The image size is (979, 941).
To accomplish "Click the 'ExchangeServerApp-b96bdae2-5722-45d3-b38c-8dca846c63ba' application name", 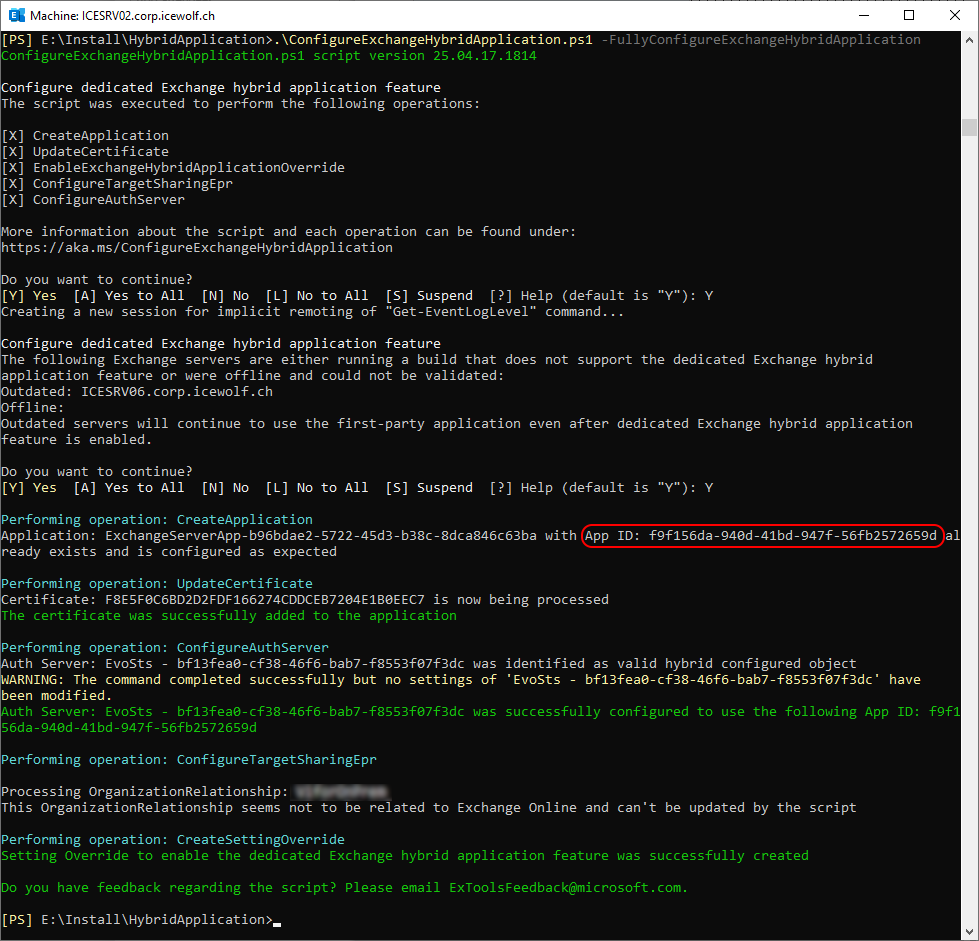I will pyautogui.click(x=321, y=536).
